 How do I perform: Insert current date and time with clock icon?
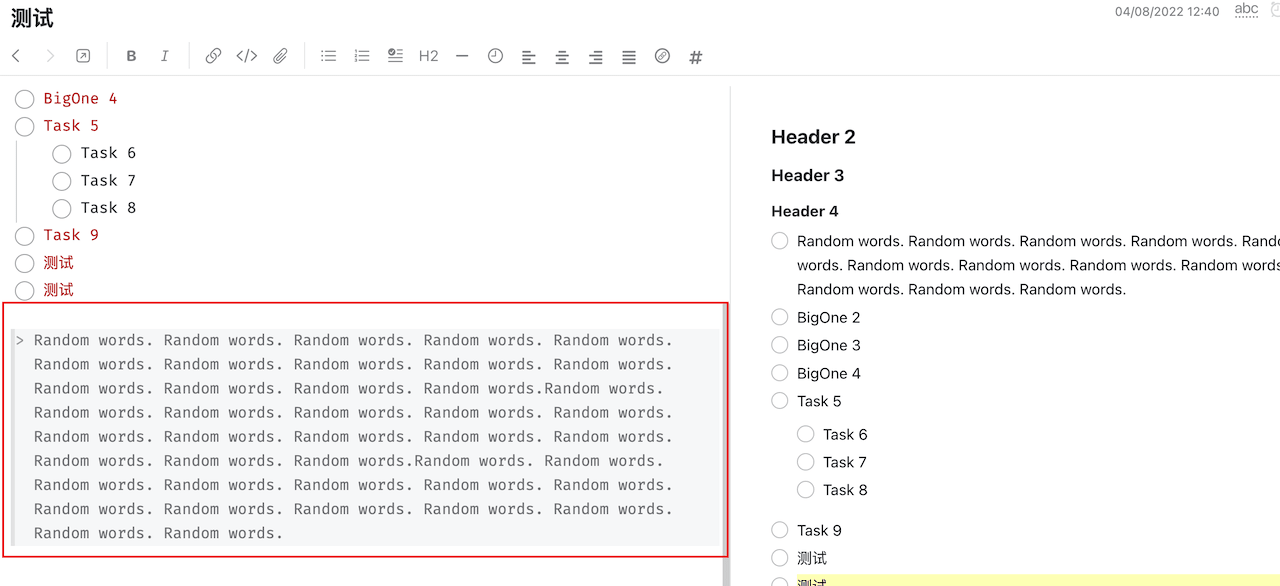click(495, 56)
